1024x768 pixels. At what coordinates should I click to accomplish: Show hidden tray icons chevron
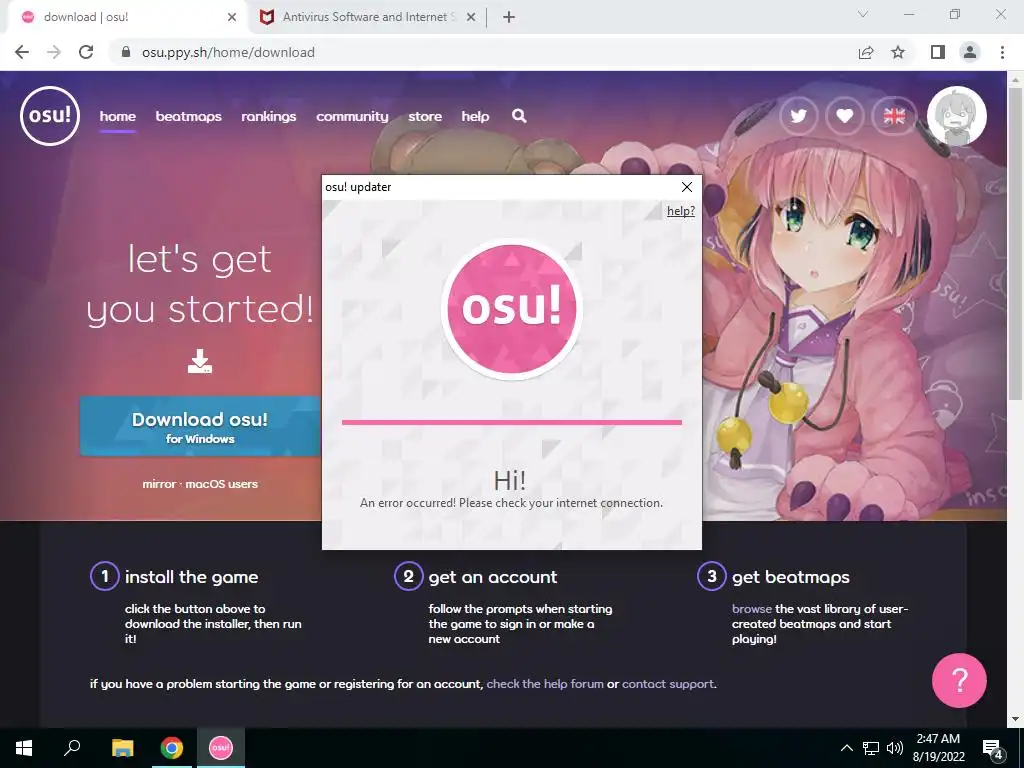click(846, 748)
